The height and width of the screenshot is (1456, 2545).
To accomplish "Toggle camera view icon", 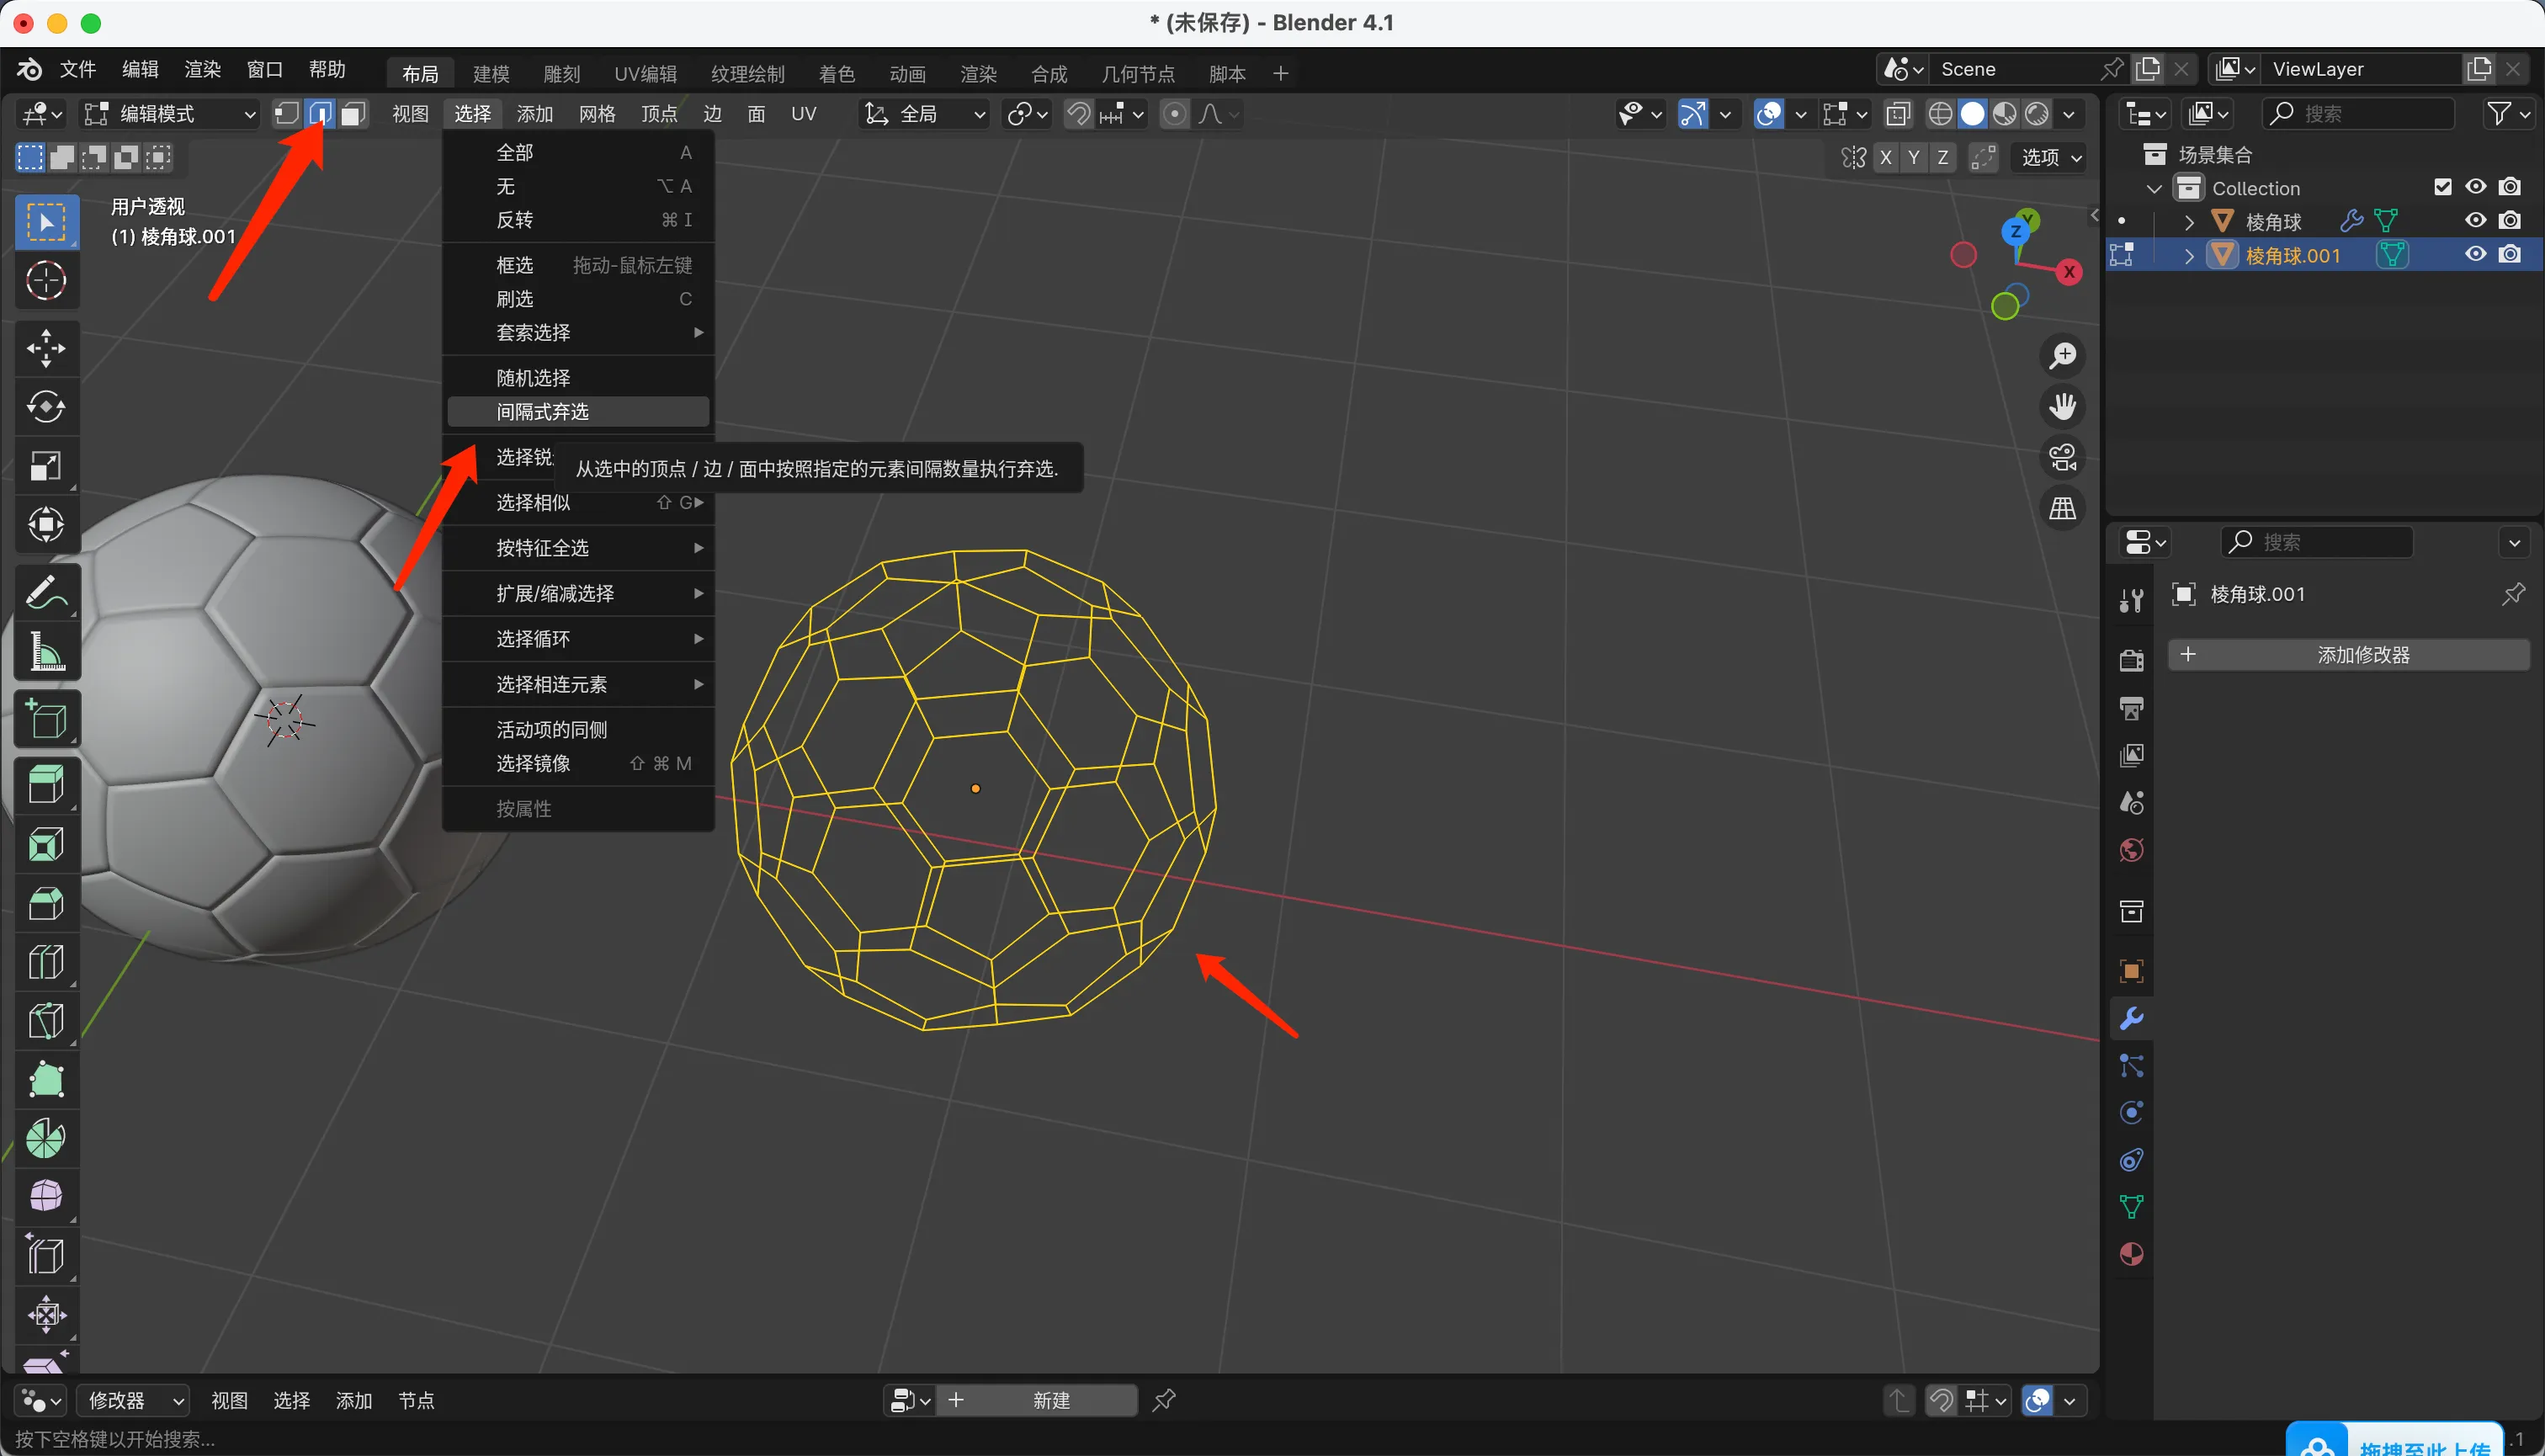I will [x=2062, y=458].
